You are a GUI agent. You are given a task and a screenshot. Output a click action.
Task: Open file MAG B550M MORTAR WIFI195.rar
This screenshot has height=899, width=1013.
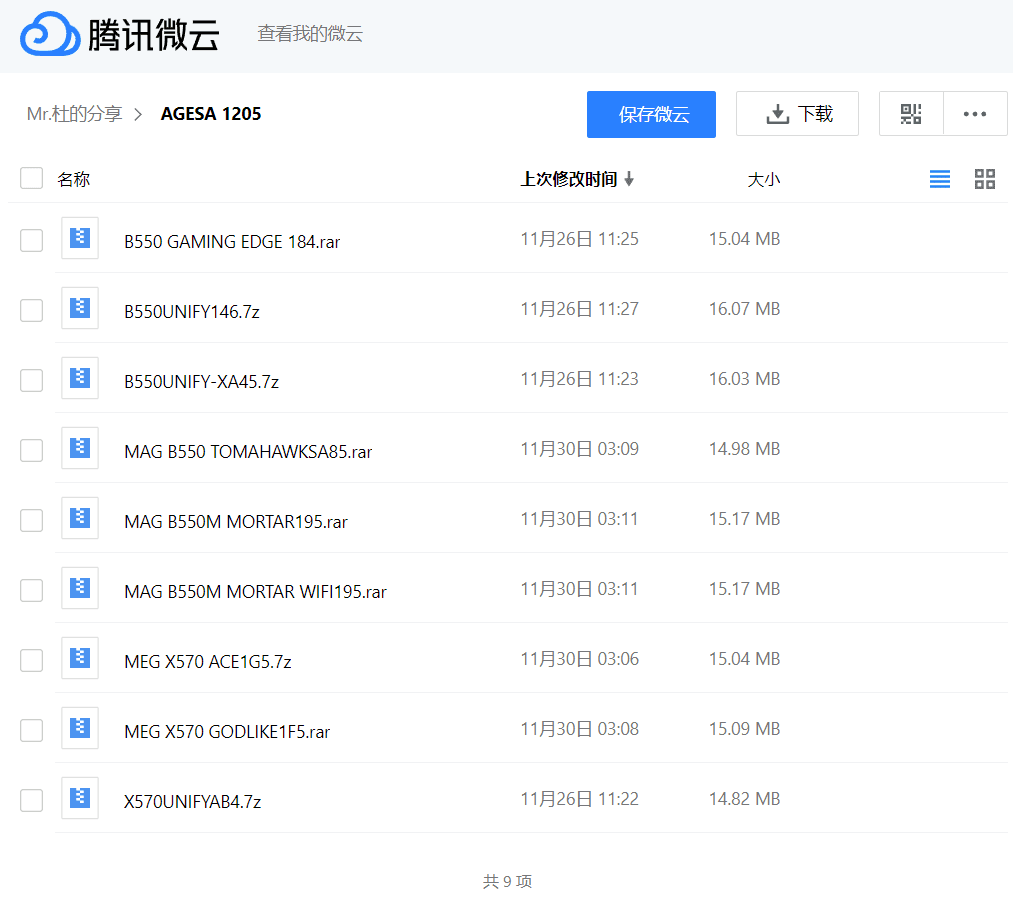click(255, 592)
